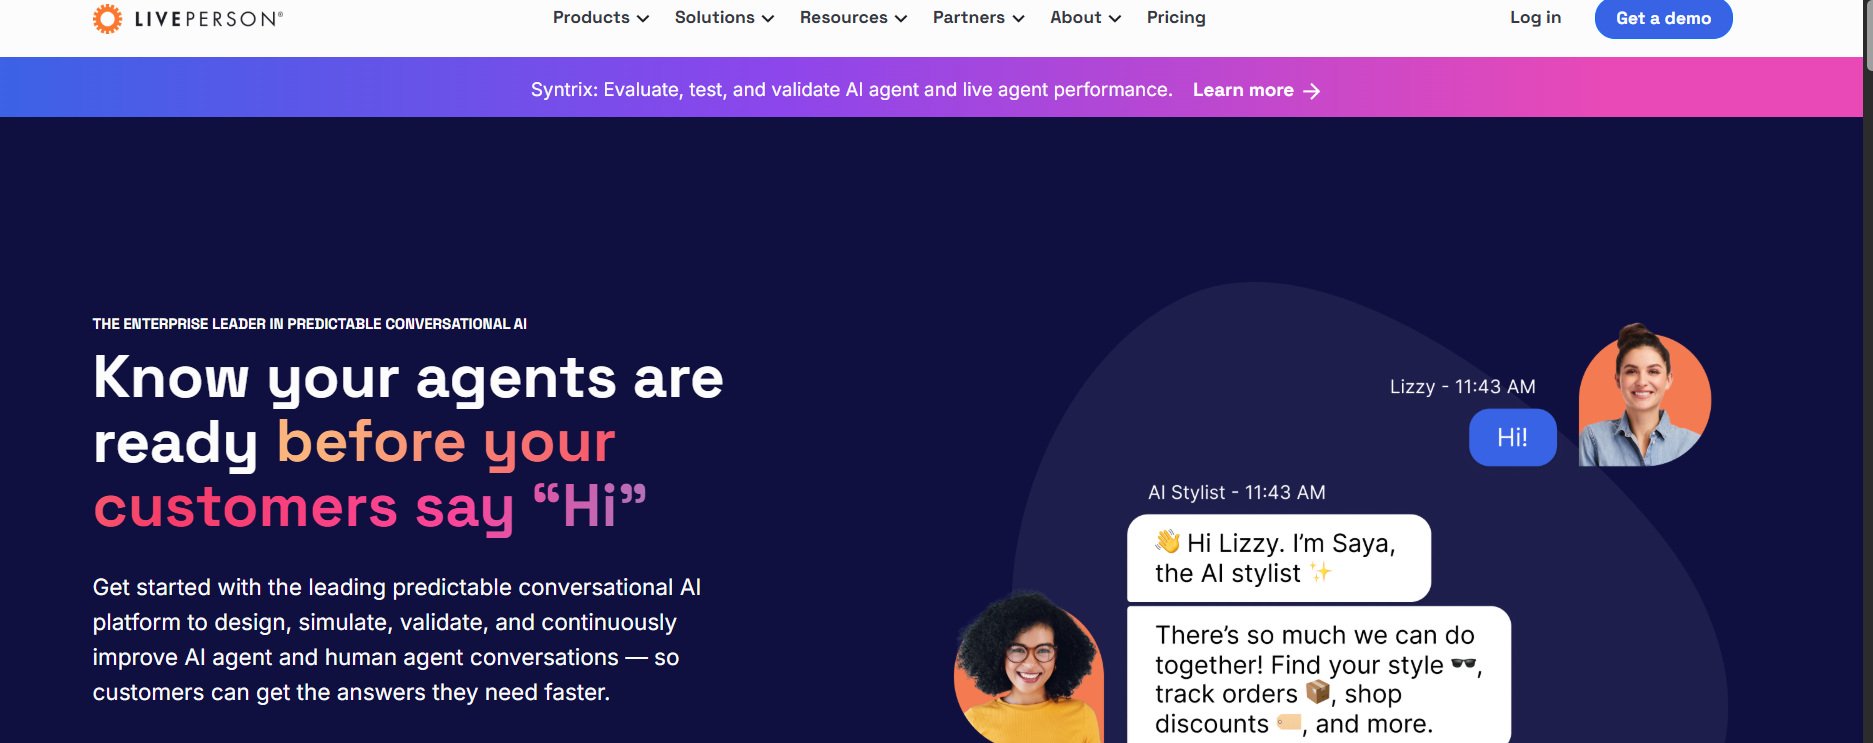The width and height of the screenshot is (1873, 743).
Task: Click the sparkles emoji after stylist
Action: [x=1320, y=572]
